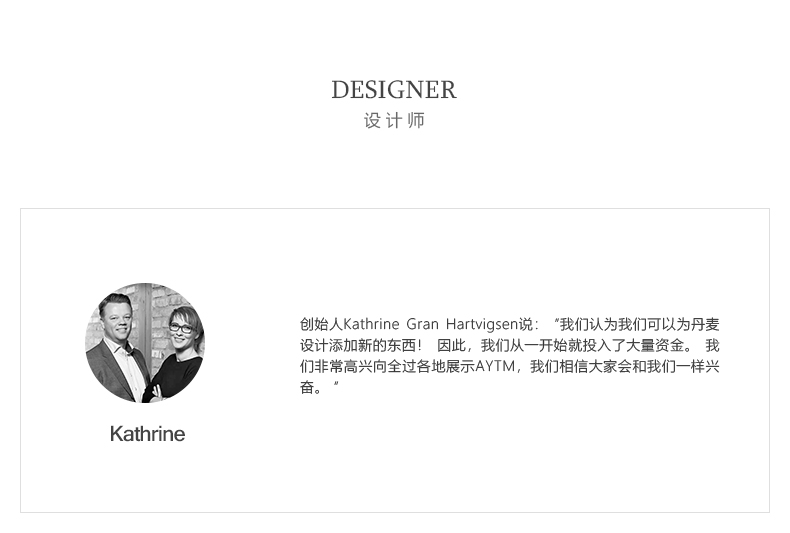This screenshot has height=533, width=790.
Task: Click the phrase 投入了大量资金
Action: (x=633, y=346)
